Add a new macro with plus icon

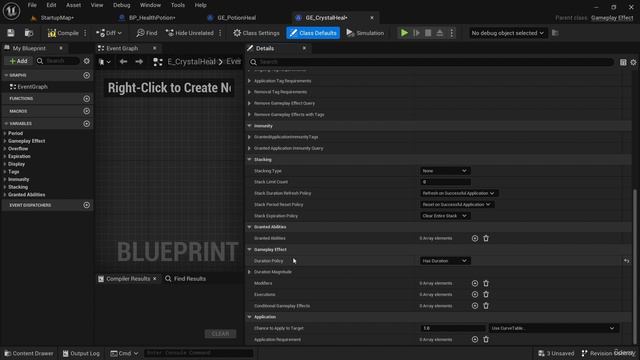87,111
